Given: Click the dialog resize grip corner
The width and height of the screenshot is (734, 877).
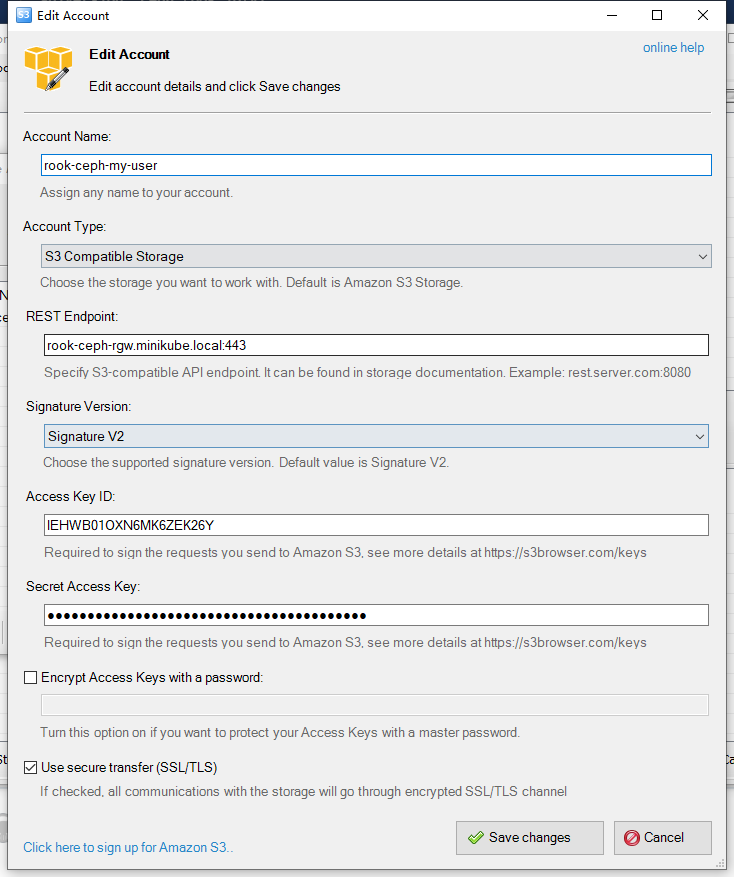Looking at the screenshot, I should point(721,864).
